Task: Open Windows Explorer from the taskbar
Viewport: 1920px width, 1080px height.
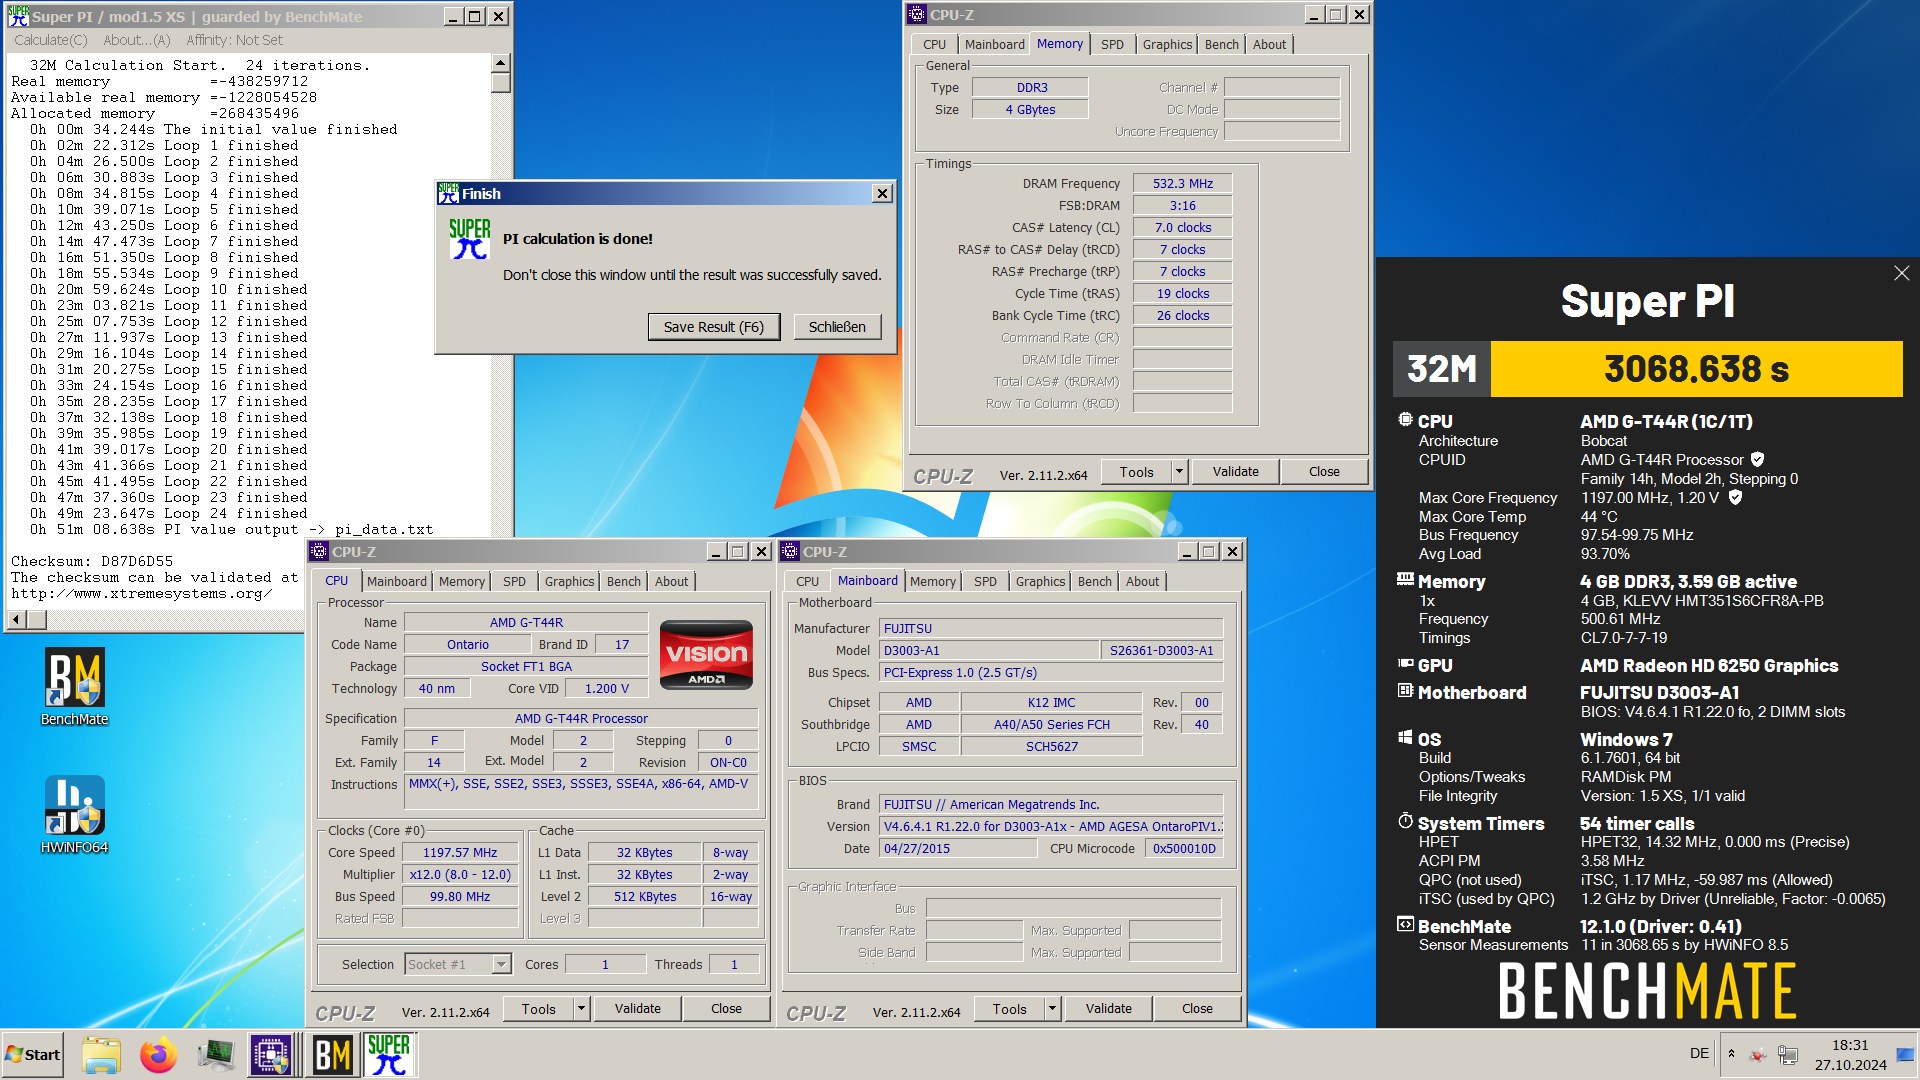Action: tap(101, 1055)
